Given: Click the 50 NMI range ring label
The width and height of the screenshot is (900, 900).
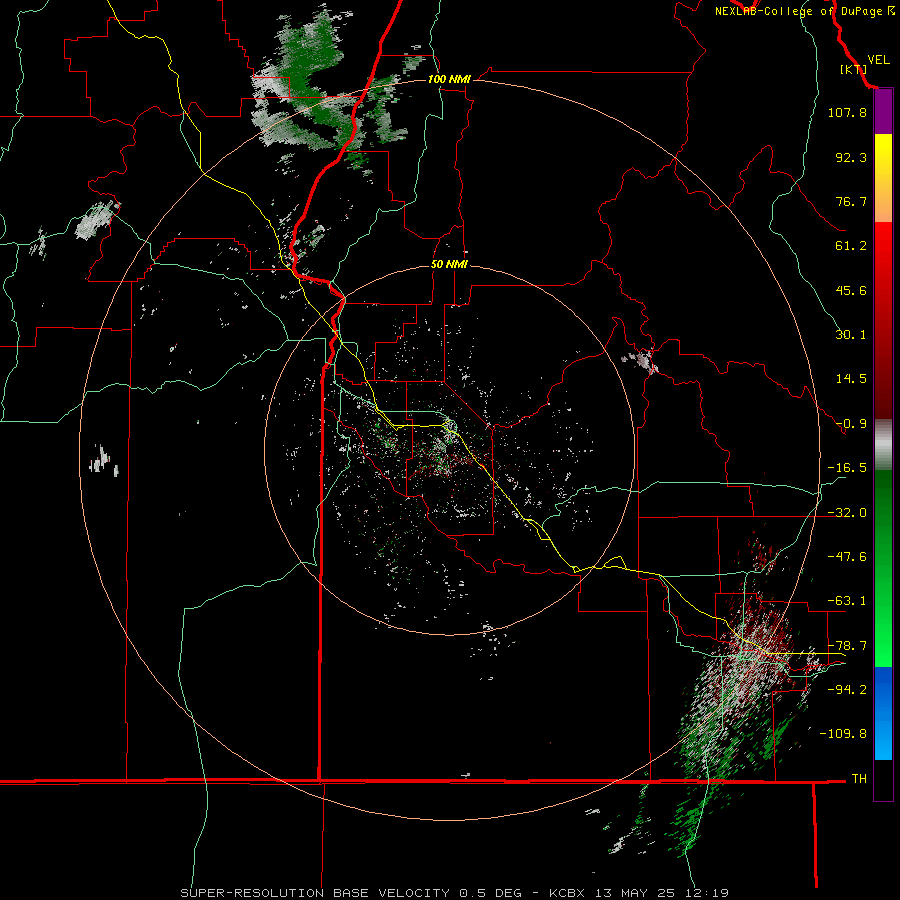Looking at the screenshot, I should click(449, 265).
